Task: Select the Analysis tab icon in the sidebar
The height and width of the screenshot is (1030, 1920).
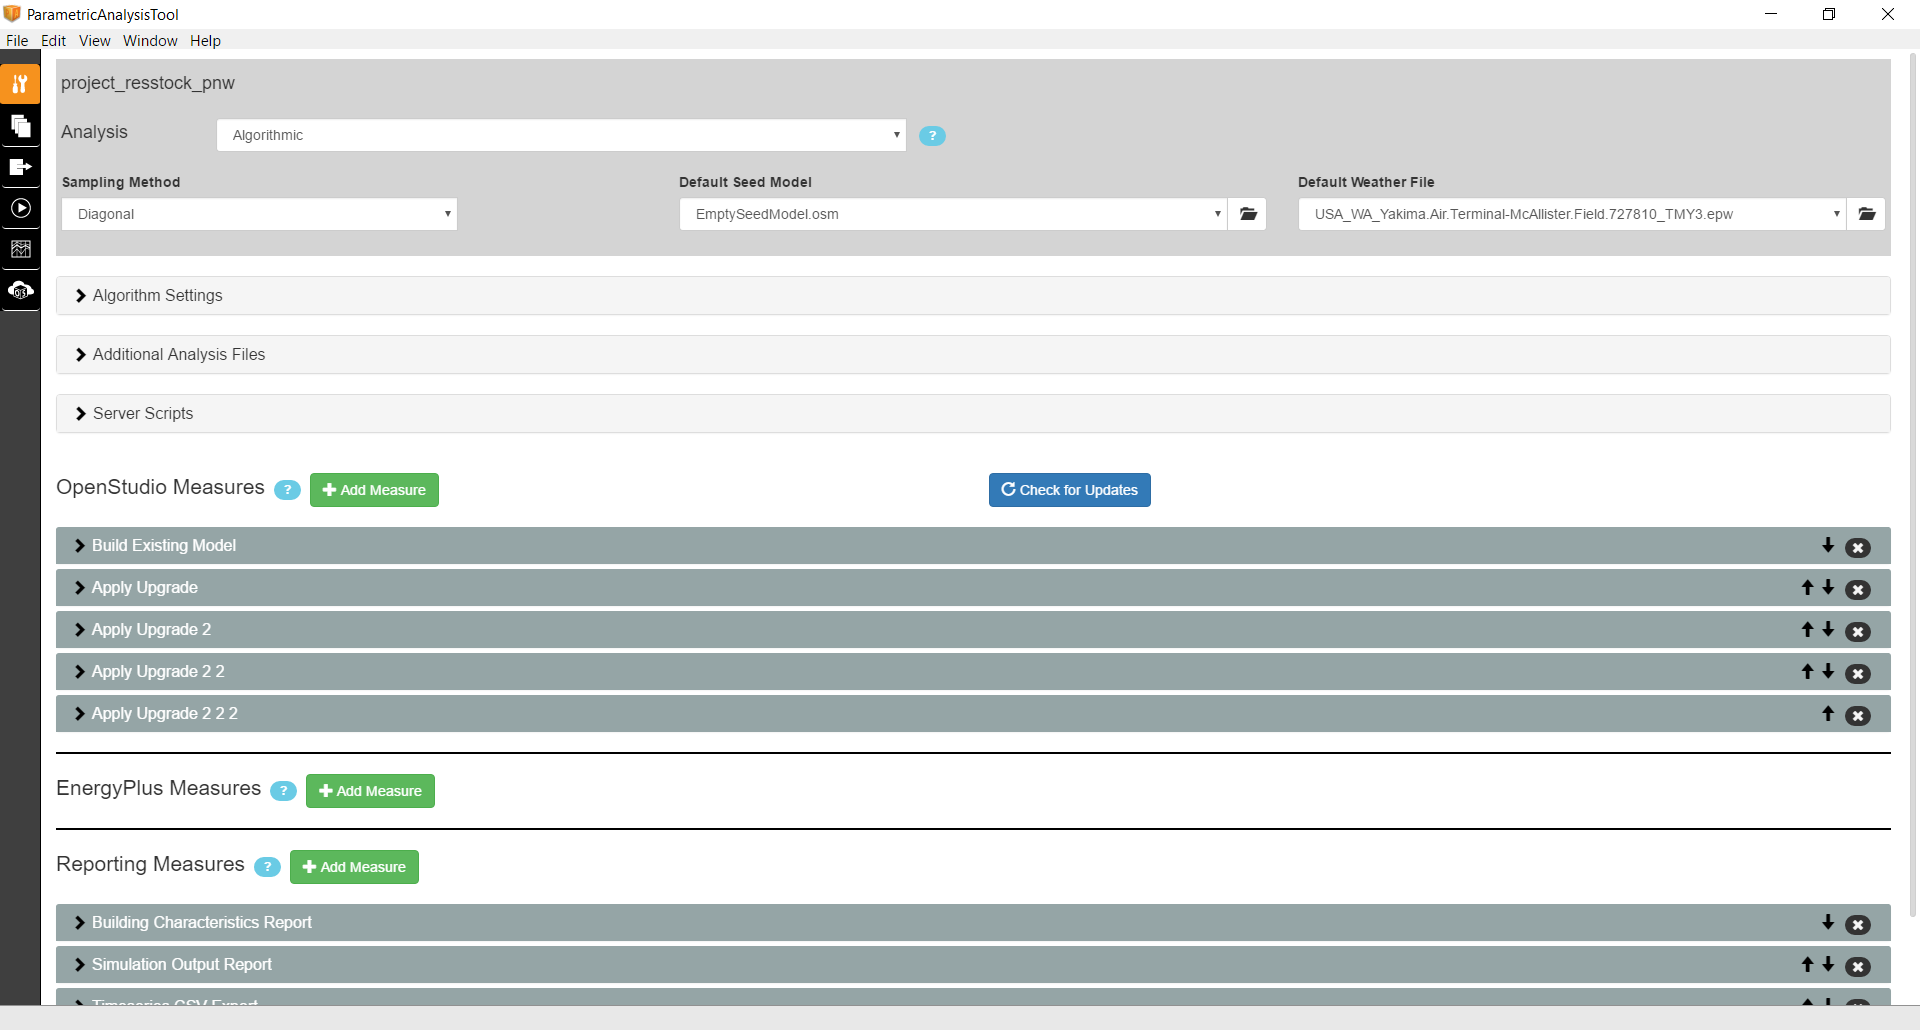Action: tap(20, 84)
